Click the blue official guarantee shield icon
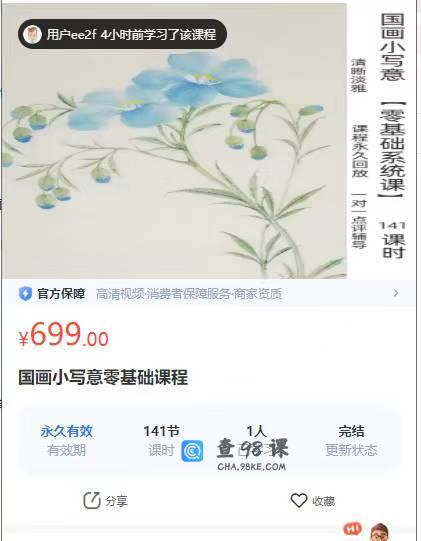The height and width of the screenshot is (541, 421). pyautogui.click(x=25, y=294)
